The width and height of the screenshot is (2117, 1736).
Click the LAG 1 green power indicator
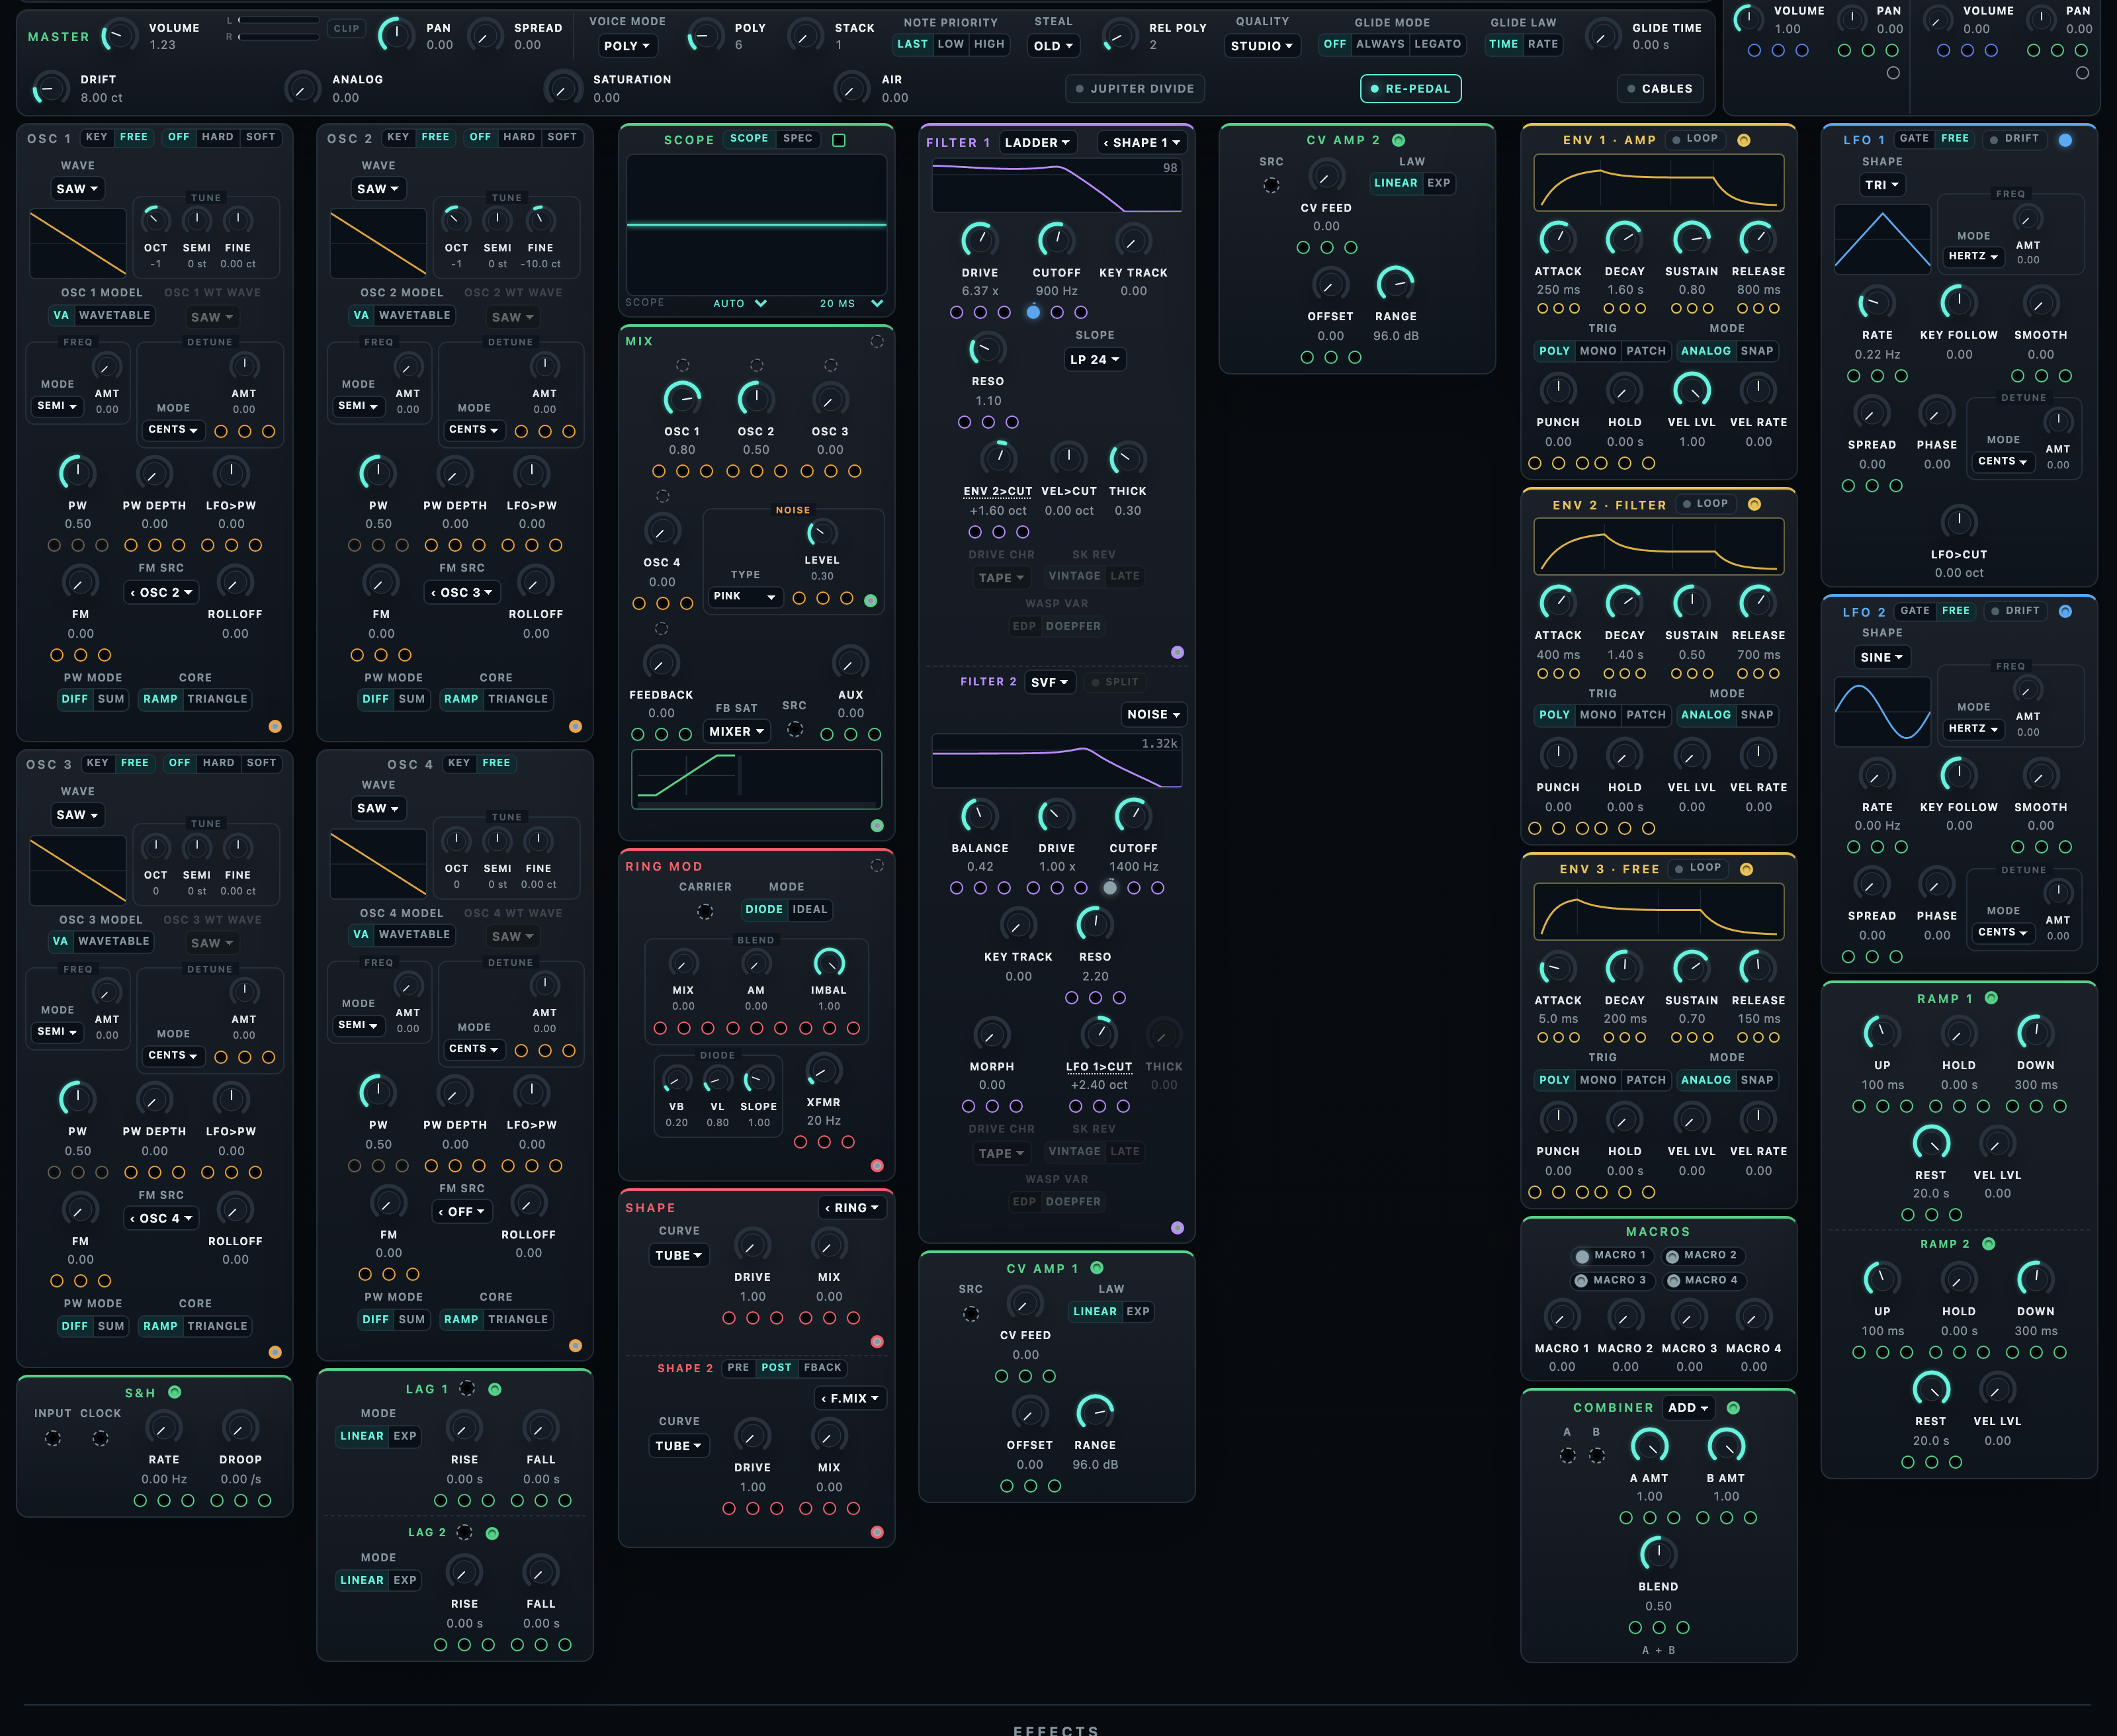point(494,1389)
